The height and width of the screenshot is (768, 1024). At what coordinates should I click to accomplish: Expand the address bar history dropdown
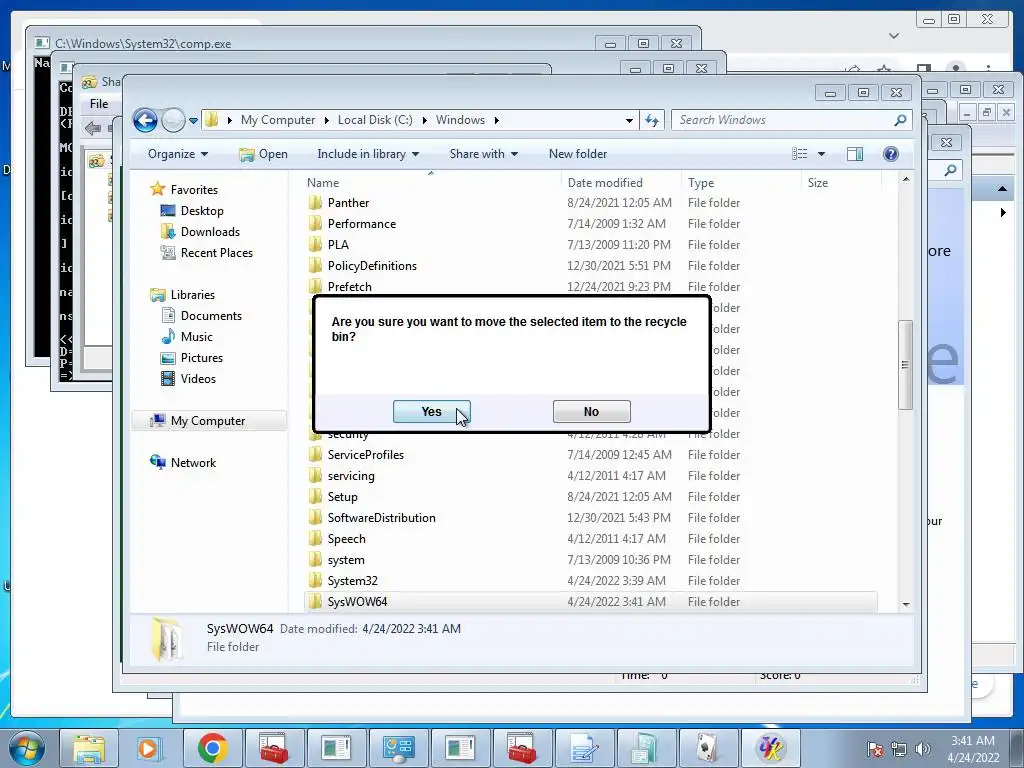(x=629, y=120)
